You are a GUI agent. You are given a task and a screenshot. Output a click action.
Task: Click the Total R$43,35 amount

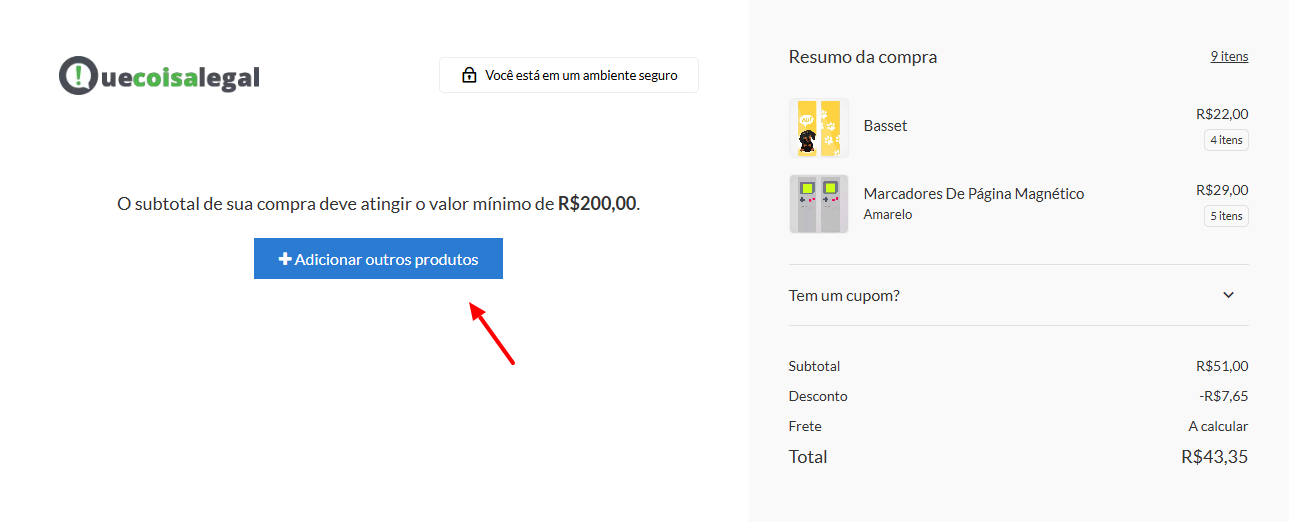click(1214, 457)
